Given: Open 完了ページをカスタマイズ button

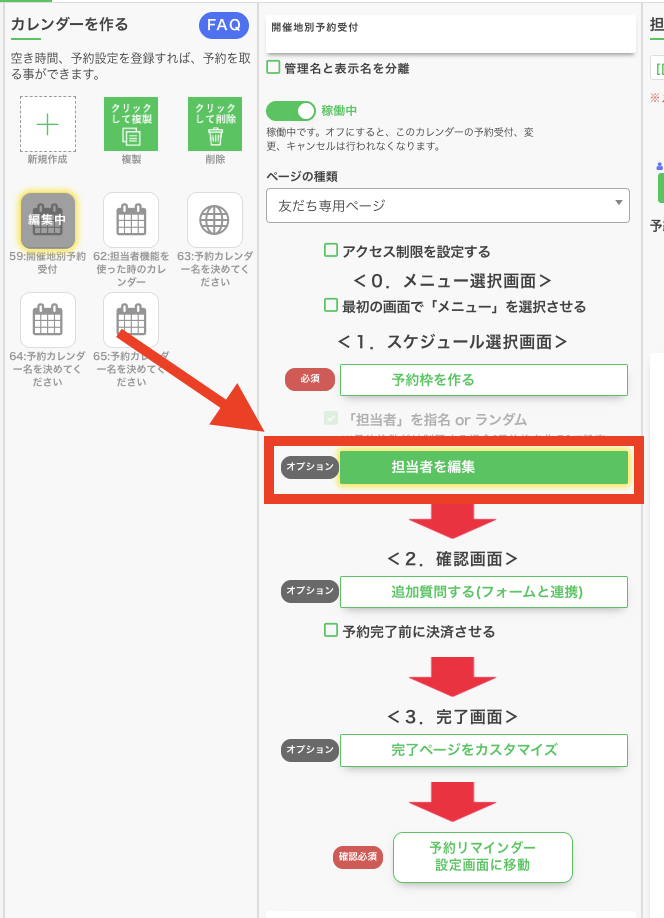Looking at the screenshot, I should pos(483,750).
